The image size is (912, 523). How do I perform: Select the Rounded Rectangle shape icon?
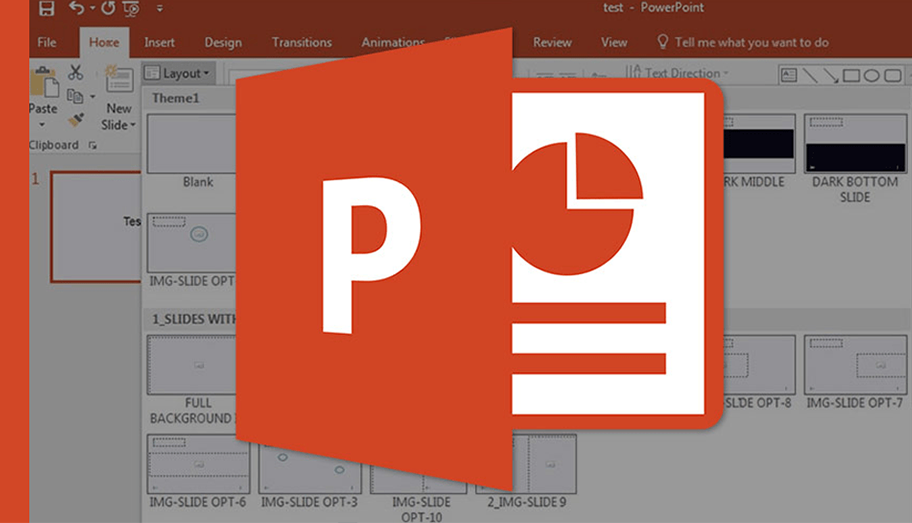[x=893, y=76]
